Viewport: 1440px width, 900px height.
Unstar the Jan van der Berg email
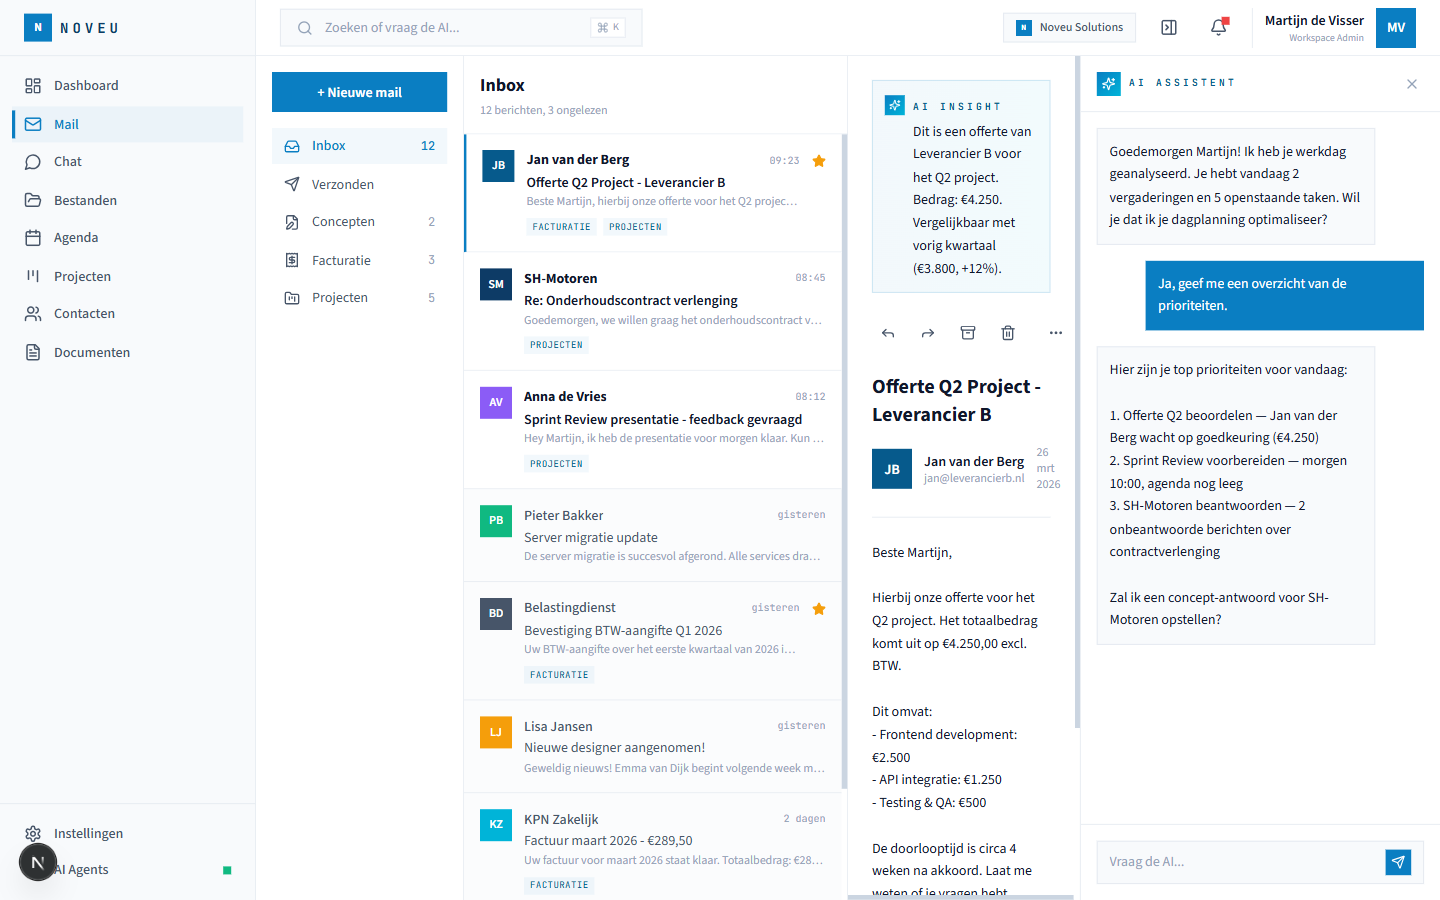pos(819,161)
